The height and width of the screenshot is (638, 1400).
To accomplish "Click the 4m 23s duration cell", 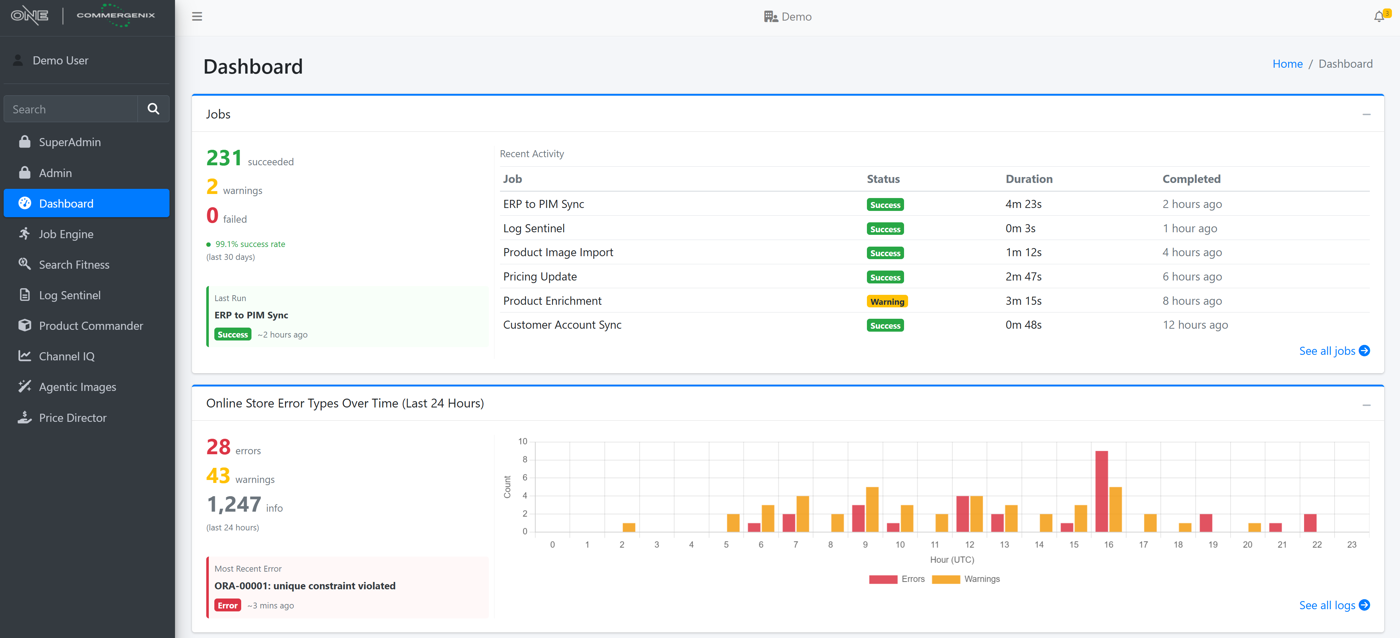I will coord(1024,204).
